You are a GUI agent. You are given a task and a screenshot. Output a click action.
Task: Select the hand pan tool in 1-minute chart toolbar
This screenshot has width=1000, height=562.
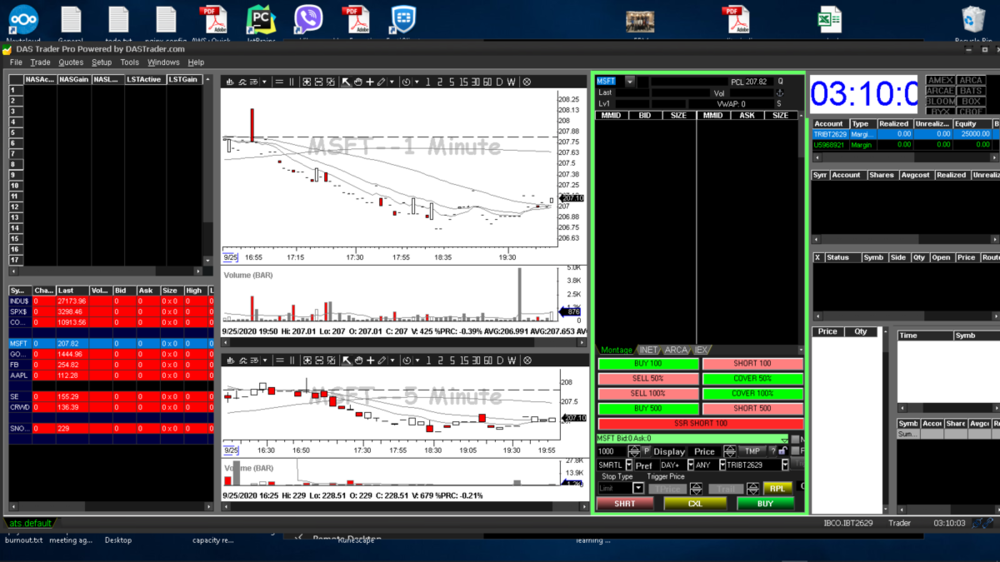357,82
